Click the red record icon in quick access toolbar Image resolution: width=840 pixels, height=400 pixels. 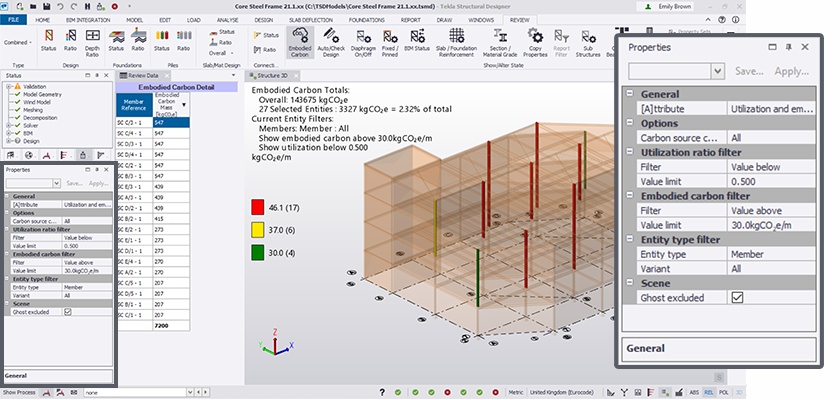(x=115, y=6)
